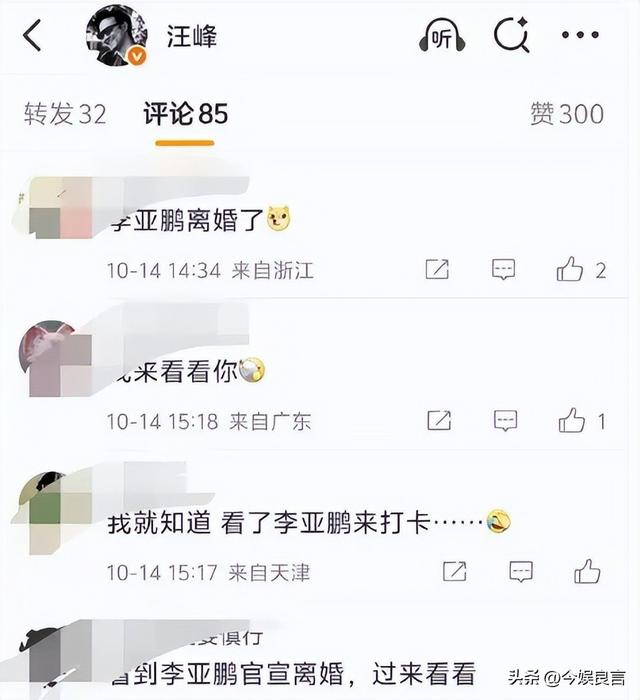Switch to the 转发 32 tab
Image resolution: width=640 pixels, height=700 pixels.
click(x=65, y=113)
